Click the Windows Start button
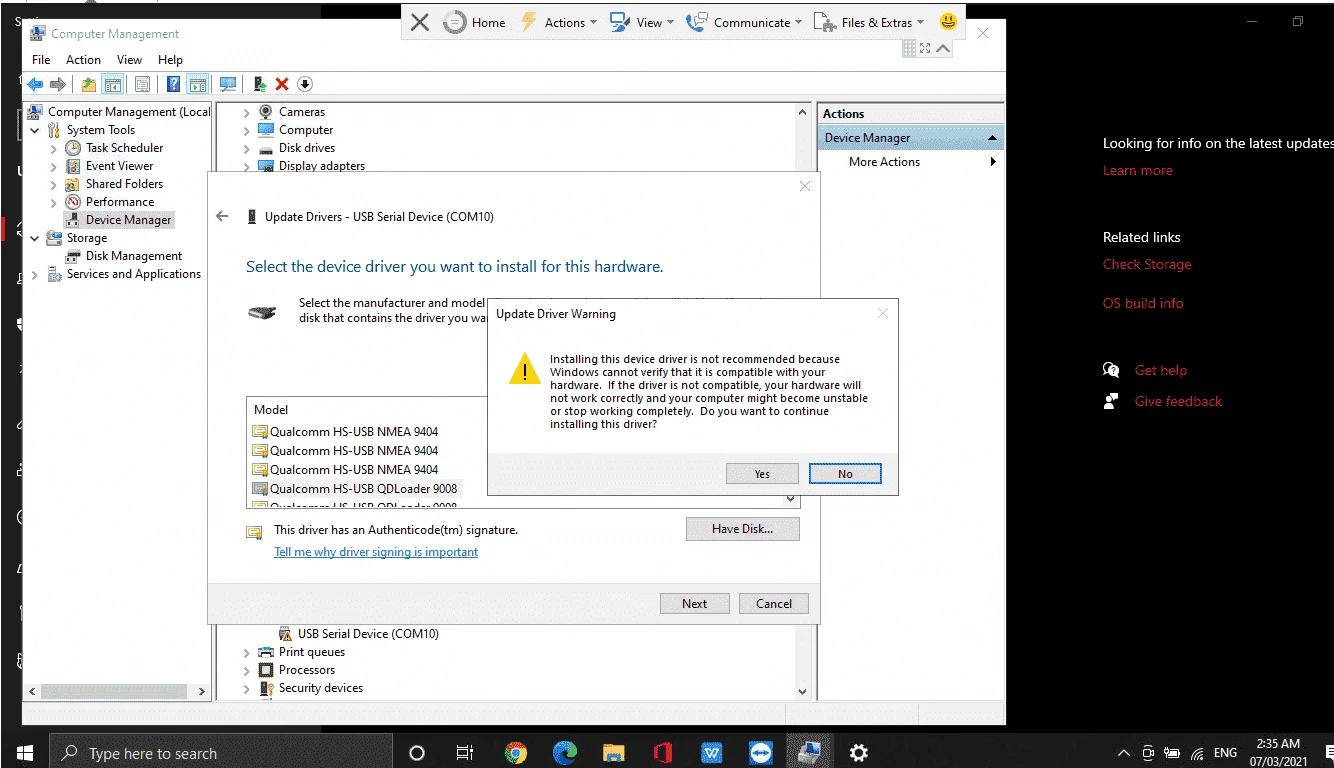 tap(24, 753)
